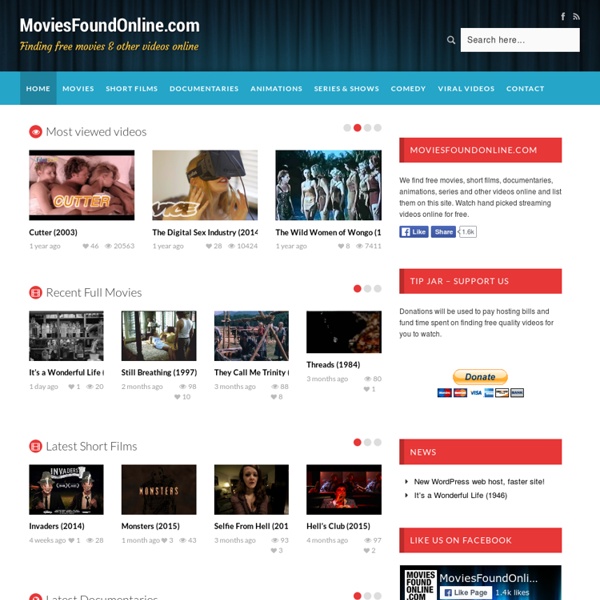Select second page dot of Recent Full Movies
The image size is (600, 600).
pyautogui.click(x=367, y=289)
